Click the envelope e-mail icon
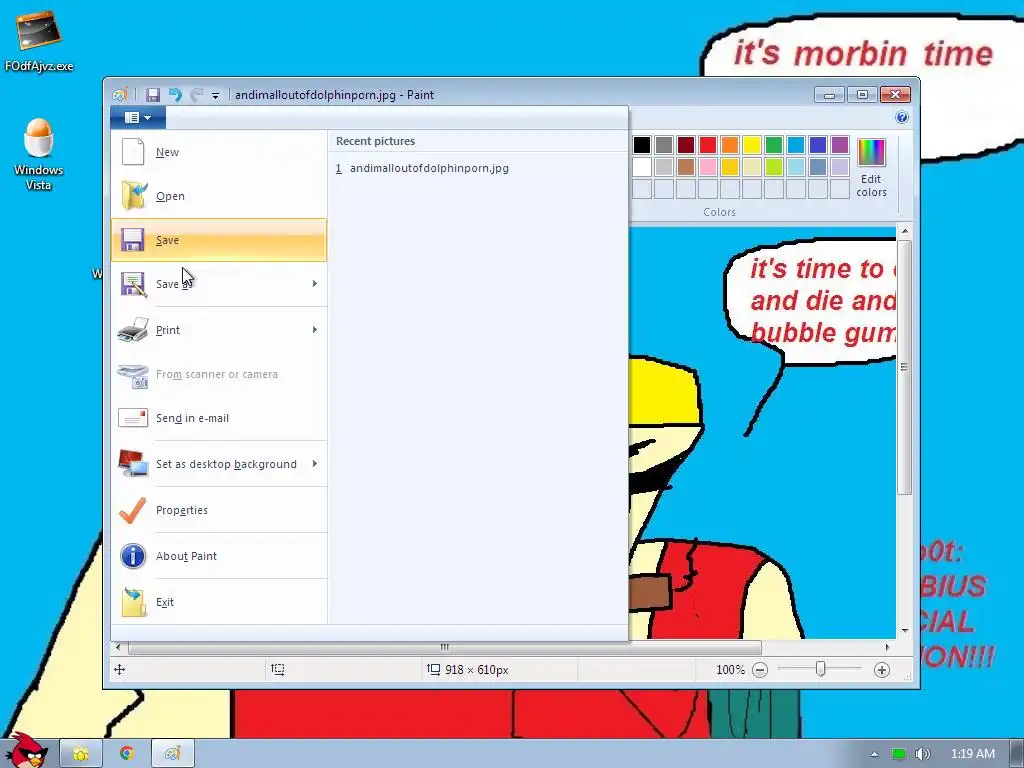1024x768 pixels. (x=133, y=418)
